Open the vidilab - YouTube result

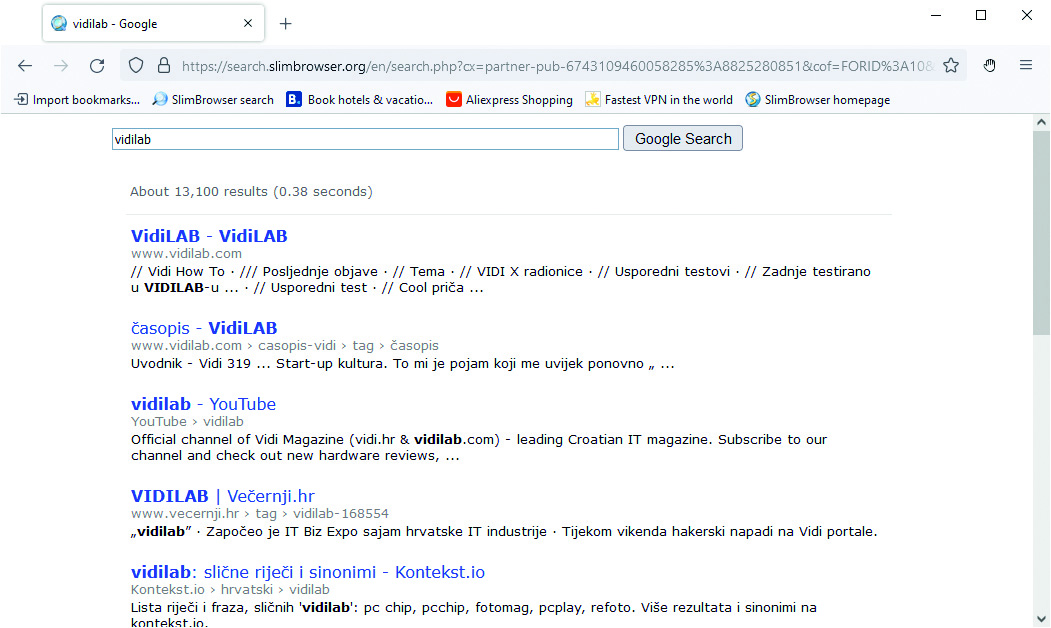click(x=203, y=404)
